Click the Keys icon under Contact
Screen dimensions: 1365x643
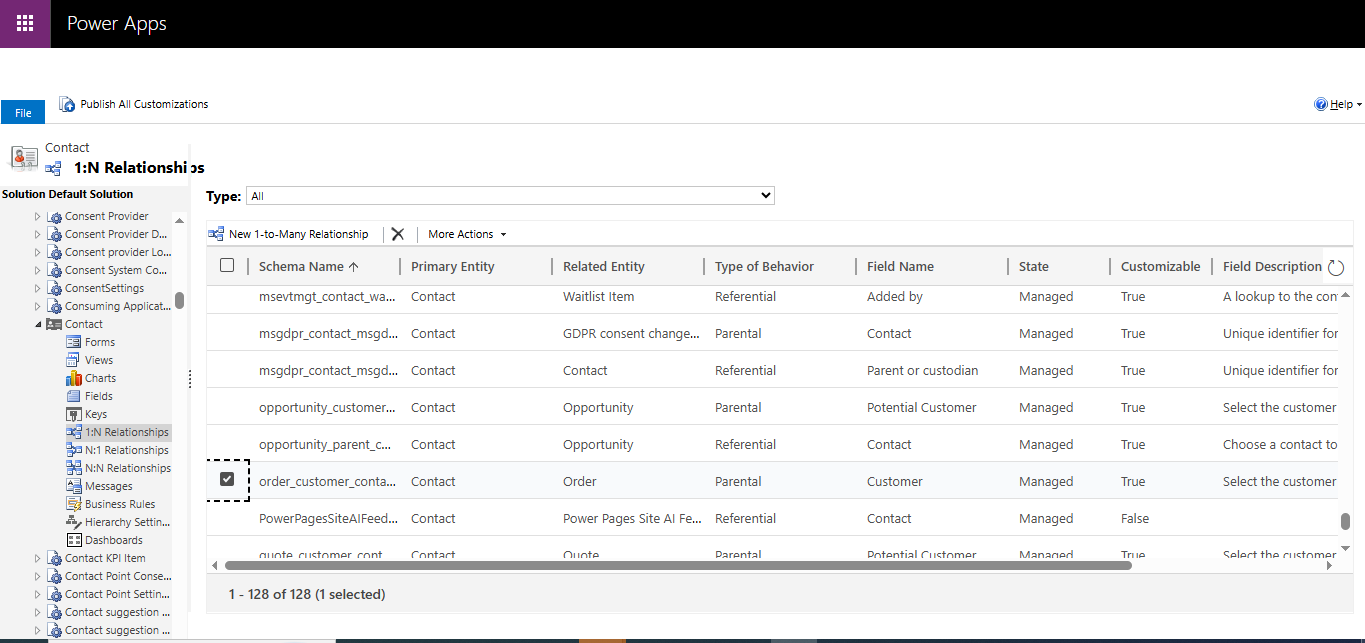[x=74, y=414]
